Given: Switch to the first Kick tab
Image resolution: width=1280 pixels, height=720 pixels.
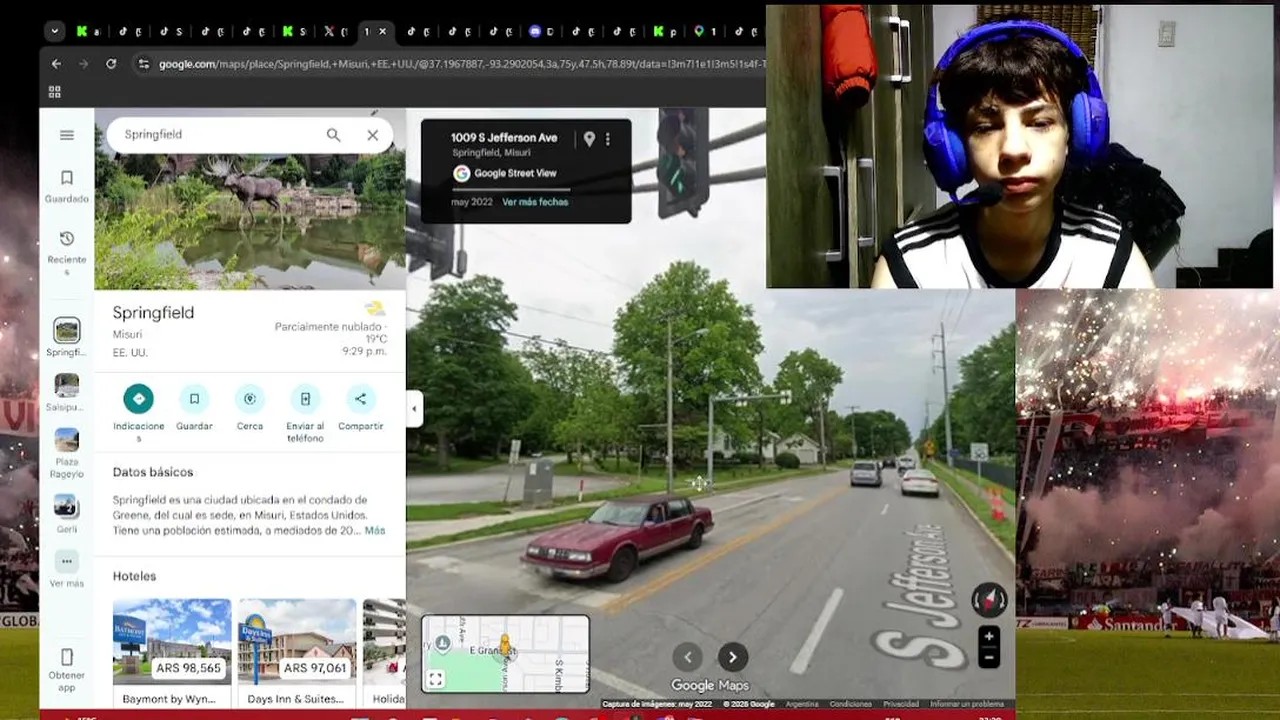Looking at the screenshot, I should click(x=88, y=31).
